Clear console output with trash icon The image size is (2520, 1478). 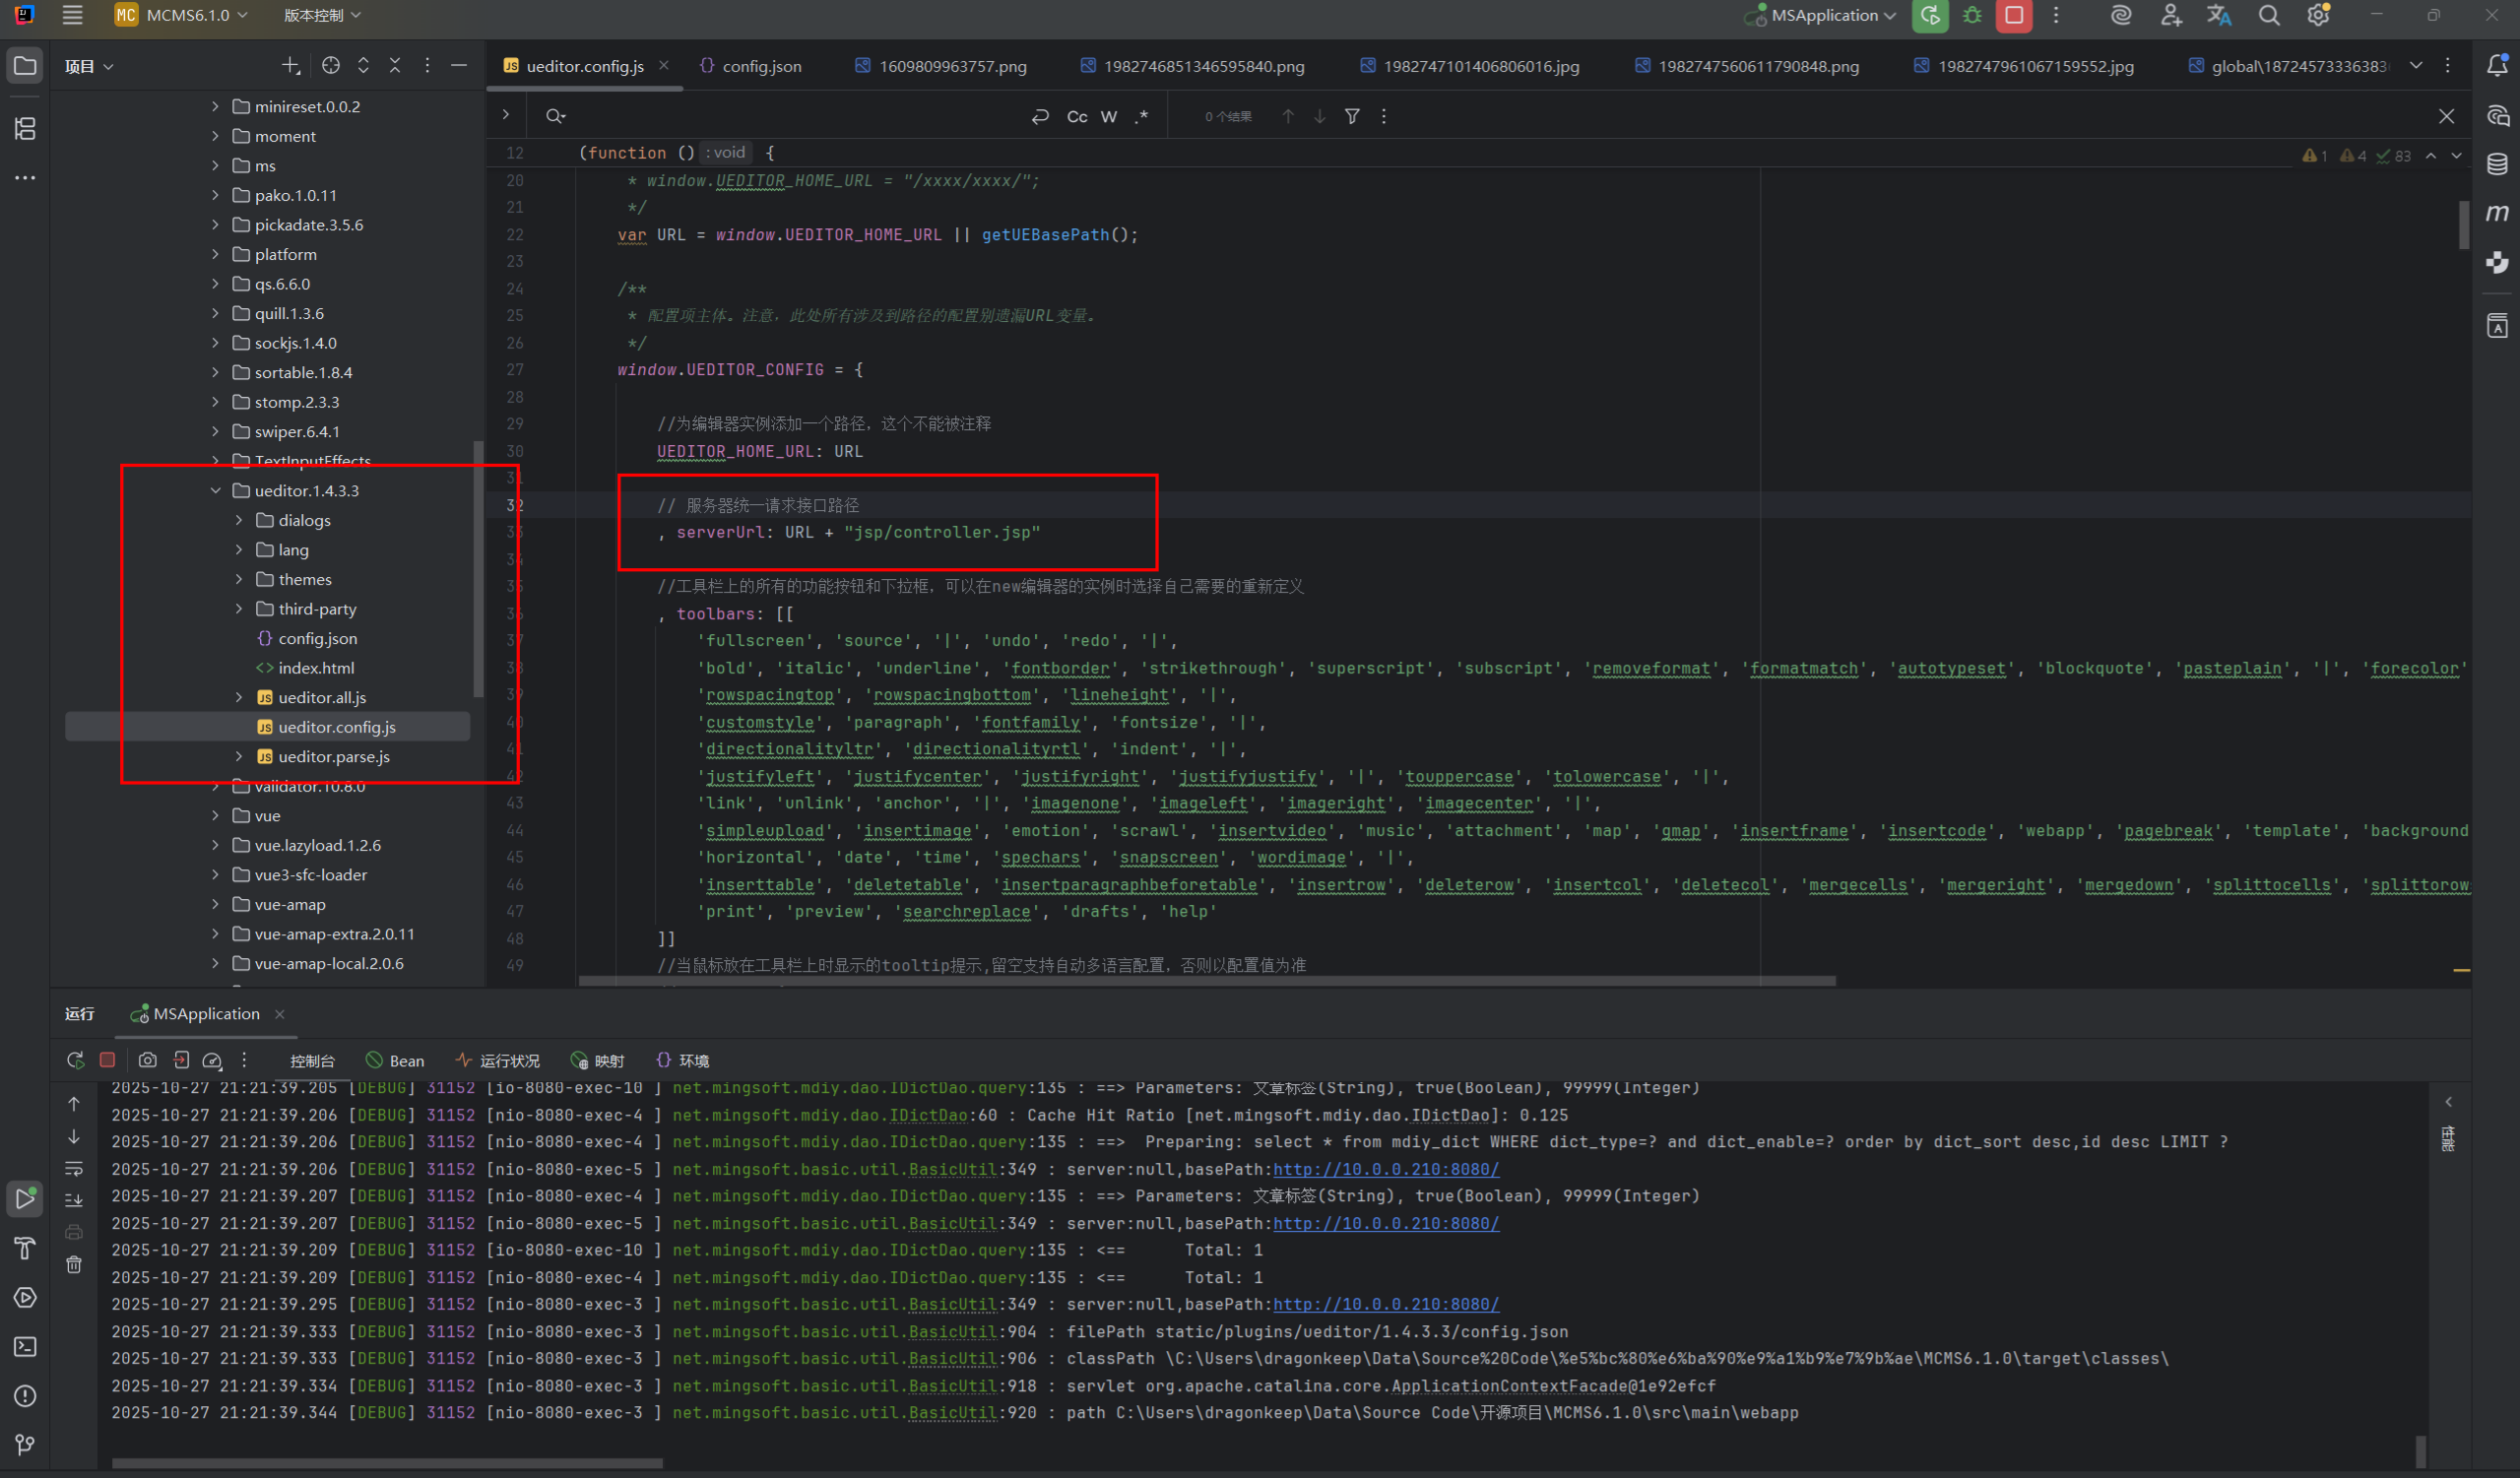[74, 1265]
